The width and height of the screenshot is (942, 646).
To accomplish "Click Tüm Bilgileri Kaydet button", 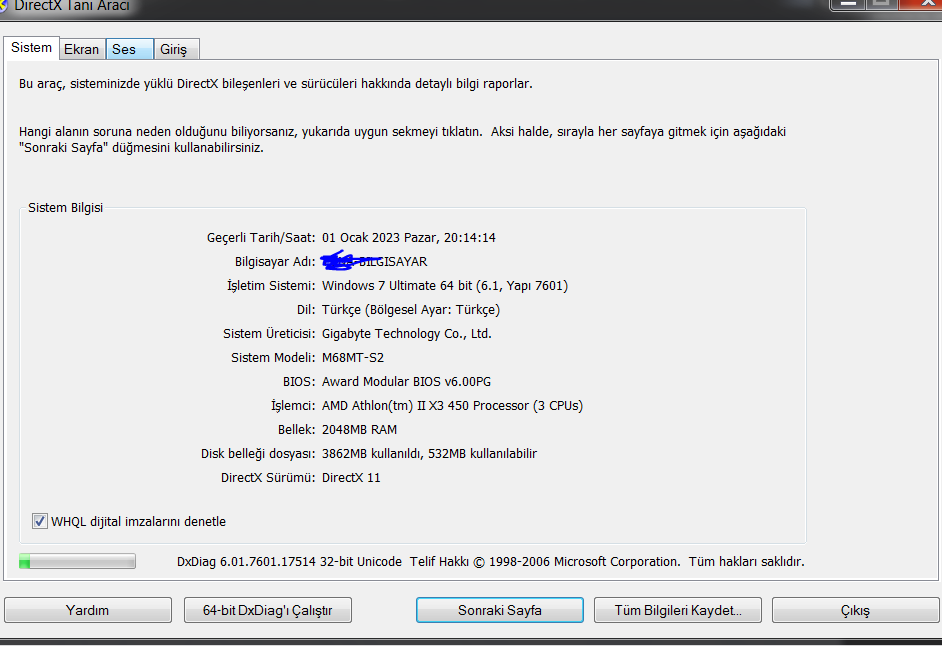I will tap(678, 610).
